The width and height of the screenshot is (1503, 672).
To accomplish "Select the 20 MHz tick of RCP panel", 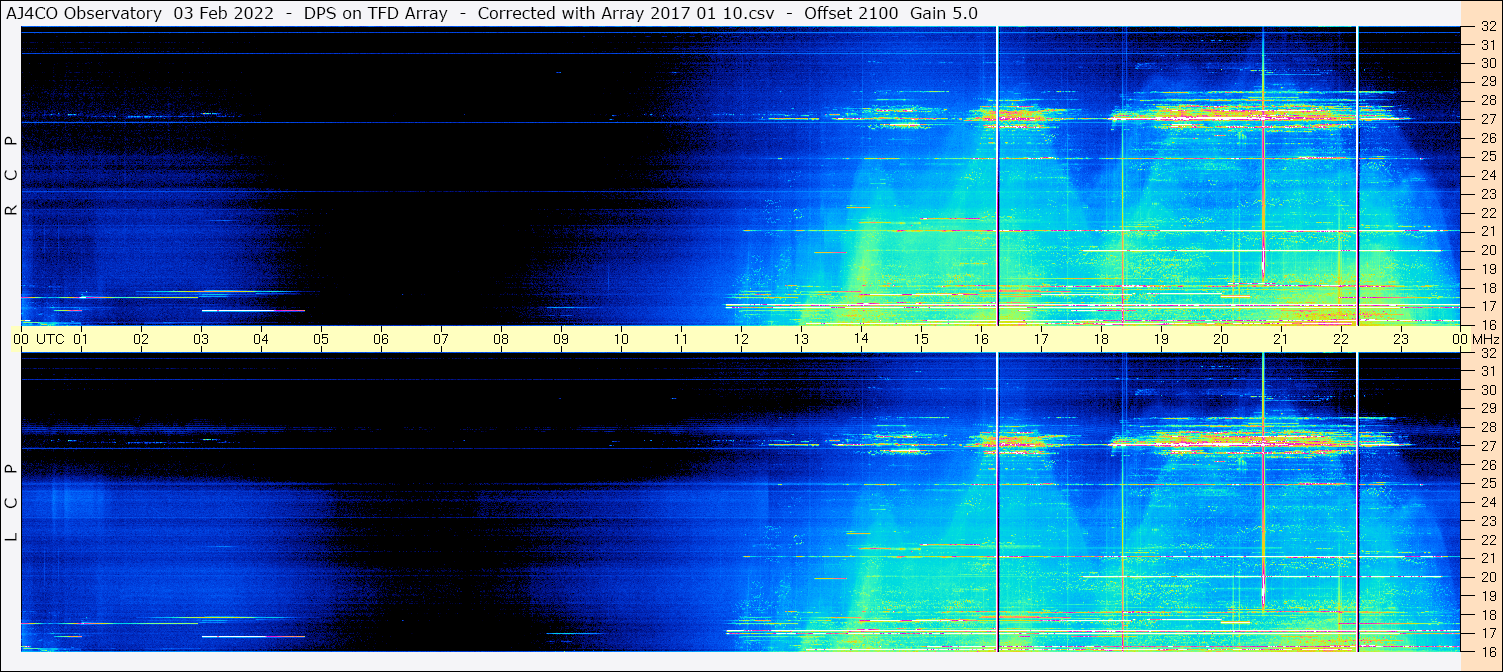I will pyautogui.click(x=1487, y=250).
